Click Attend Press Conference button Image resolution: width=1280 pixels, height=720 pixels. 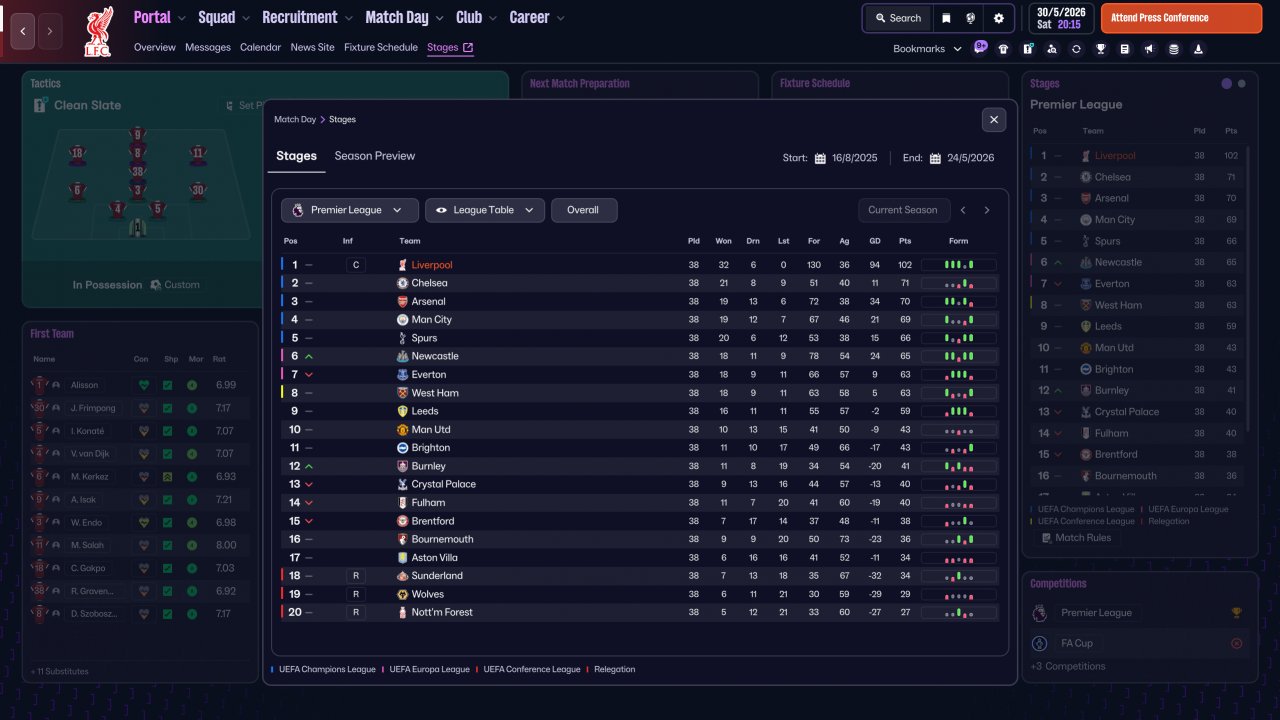pyautogui.click(x=1181, y=18)
